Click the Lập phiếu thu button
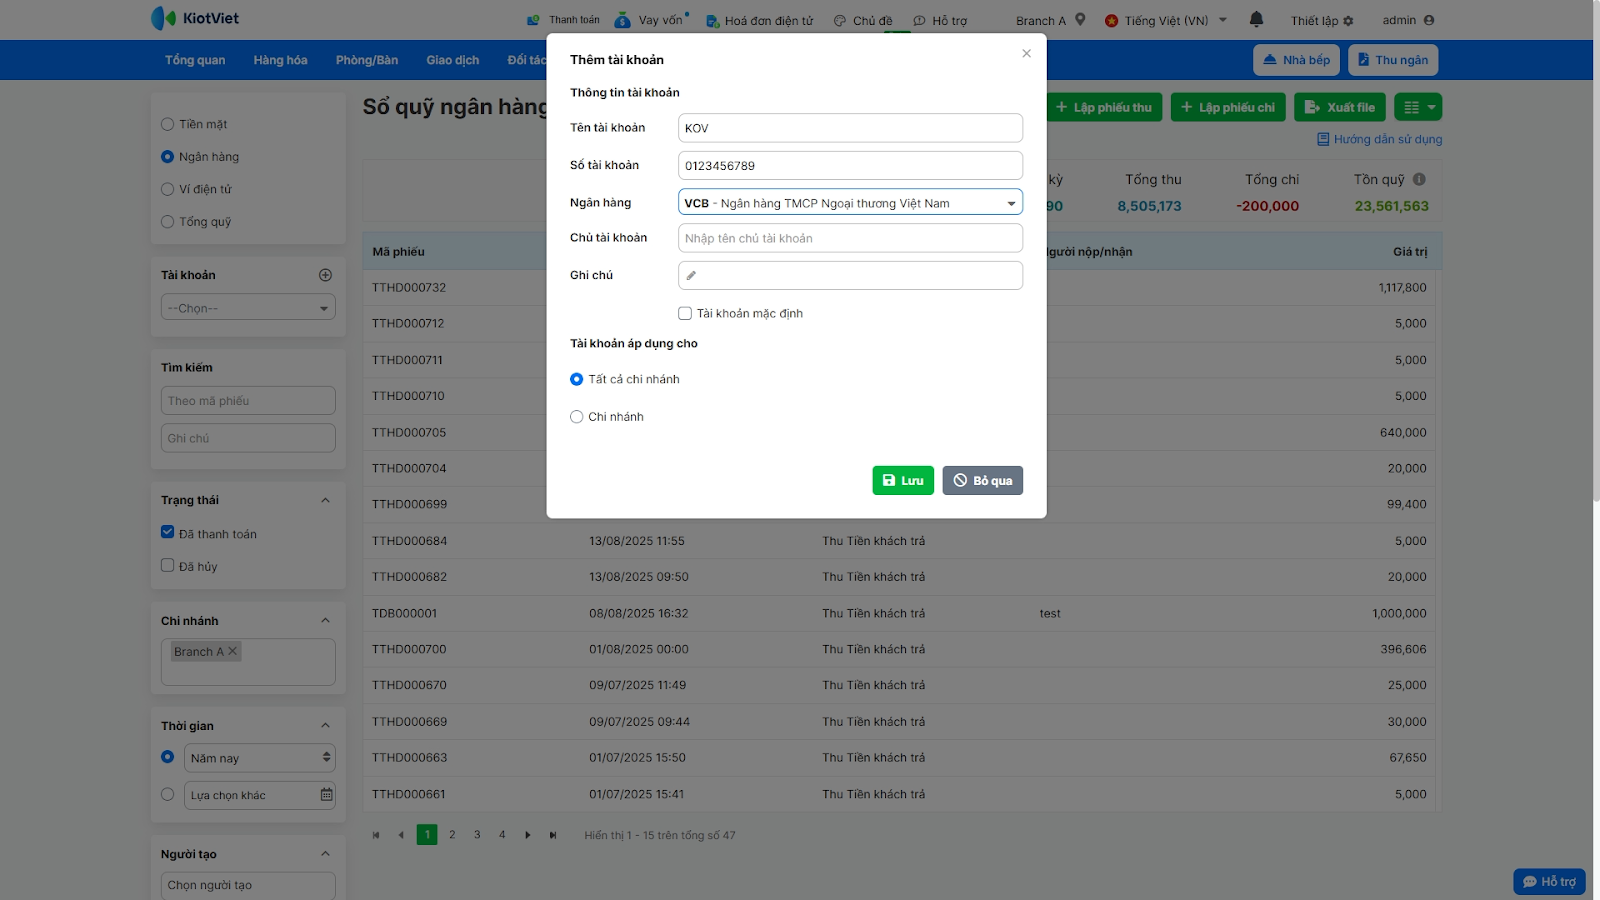1600x900 pixels. tap(1104, 107)
